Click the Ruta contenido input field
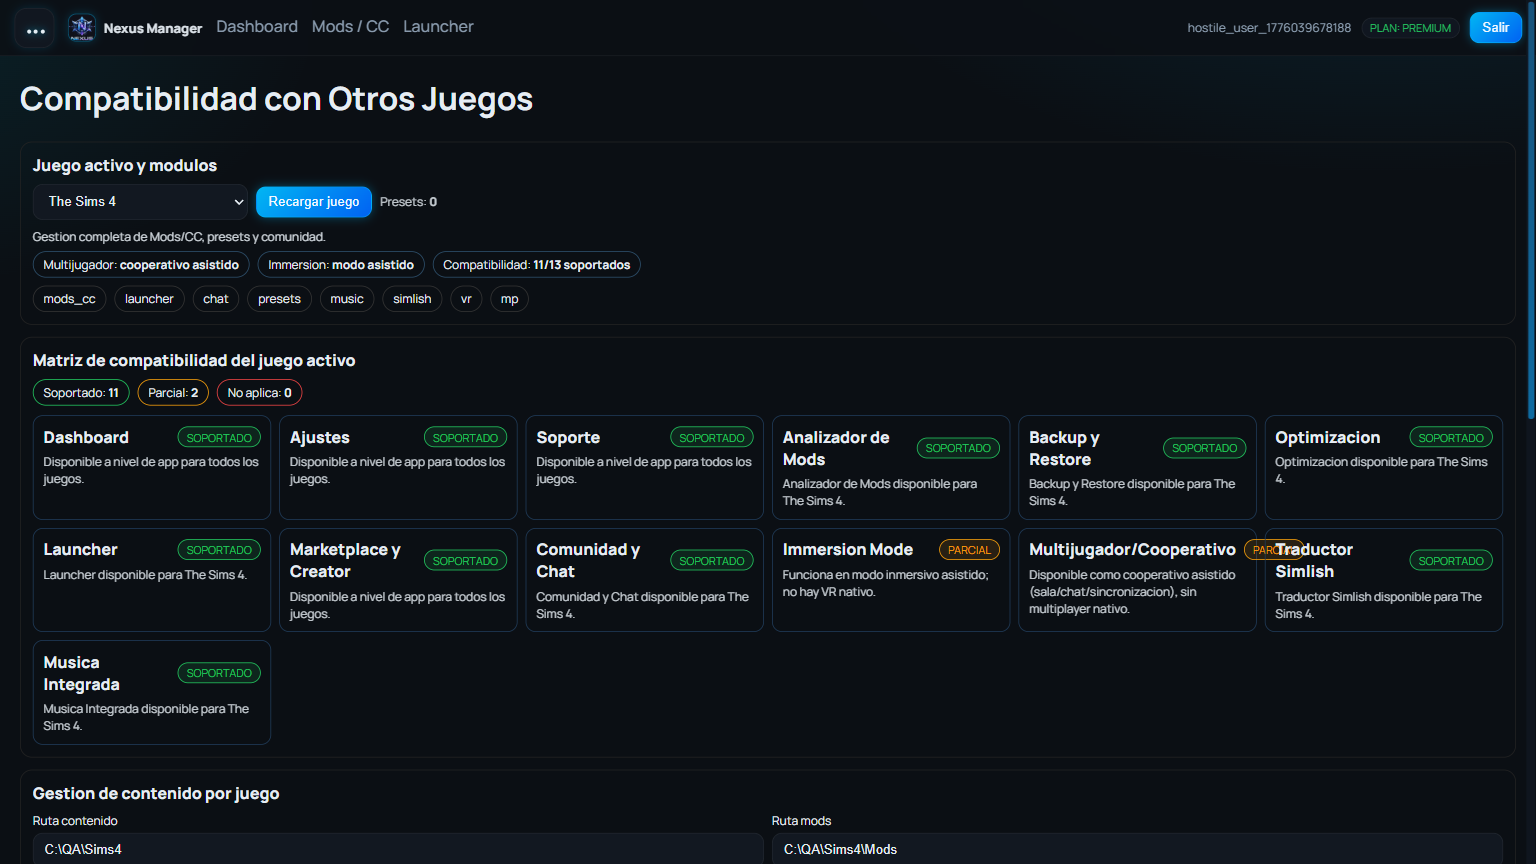The height and width of the screenshot is (864, 1536). pyautogui.click(x=398, y=849)
